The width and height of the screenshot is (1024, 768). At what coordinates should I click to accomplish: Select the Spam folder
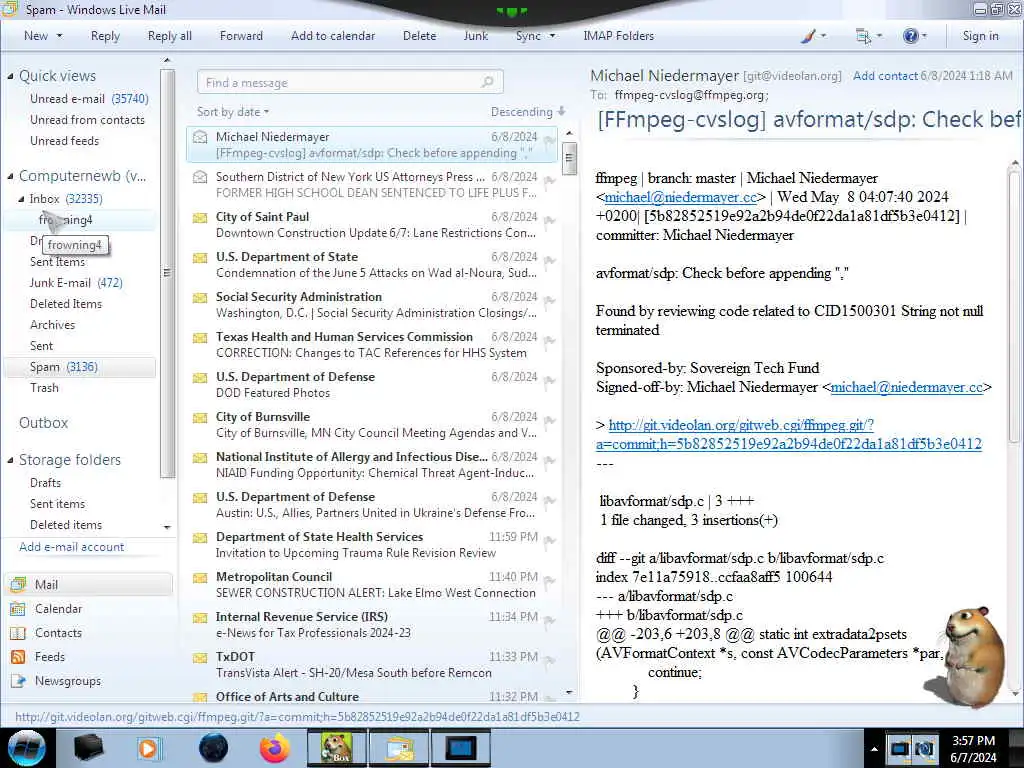pyautogui.click(x=80, y=367)
